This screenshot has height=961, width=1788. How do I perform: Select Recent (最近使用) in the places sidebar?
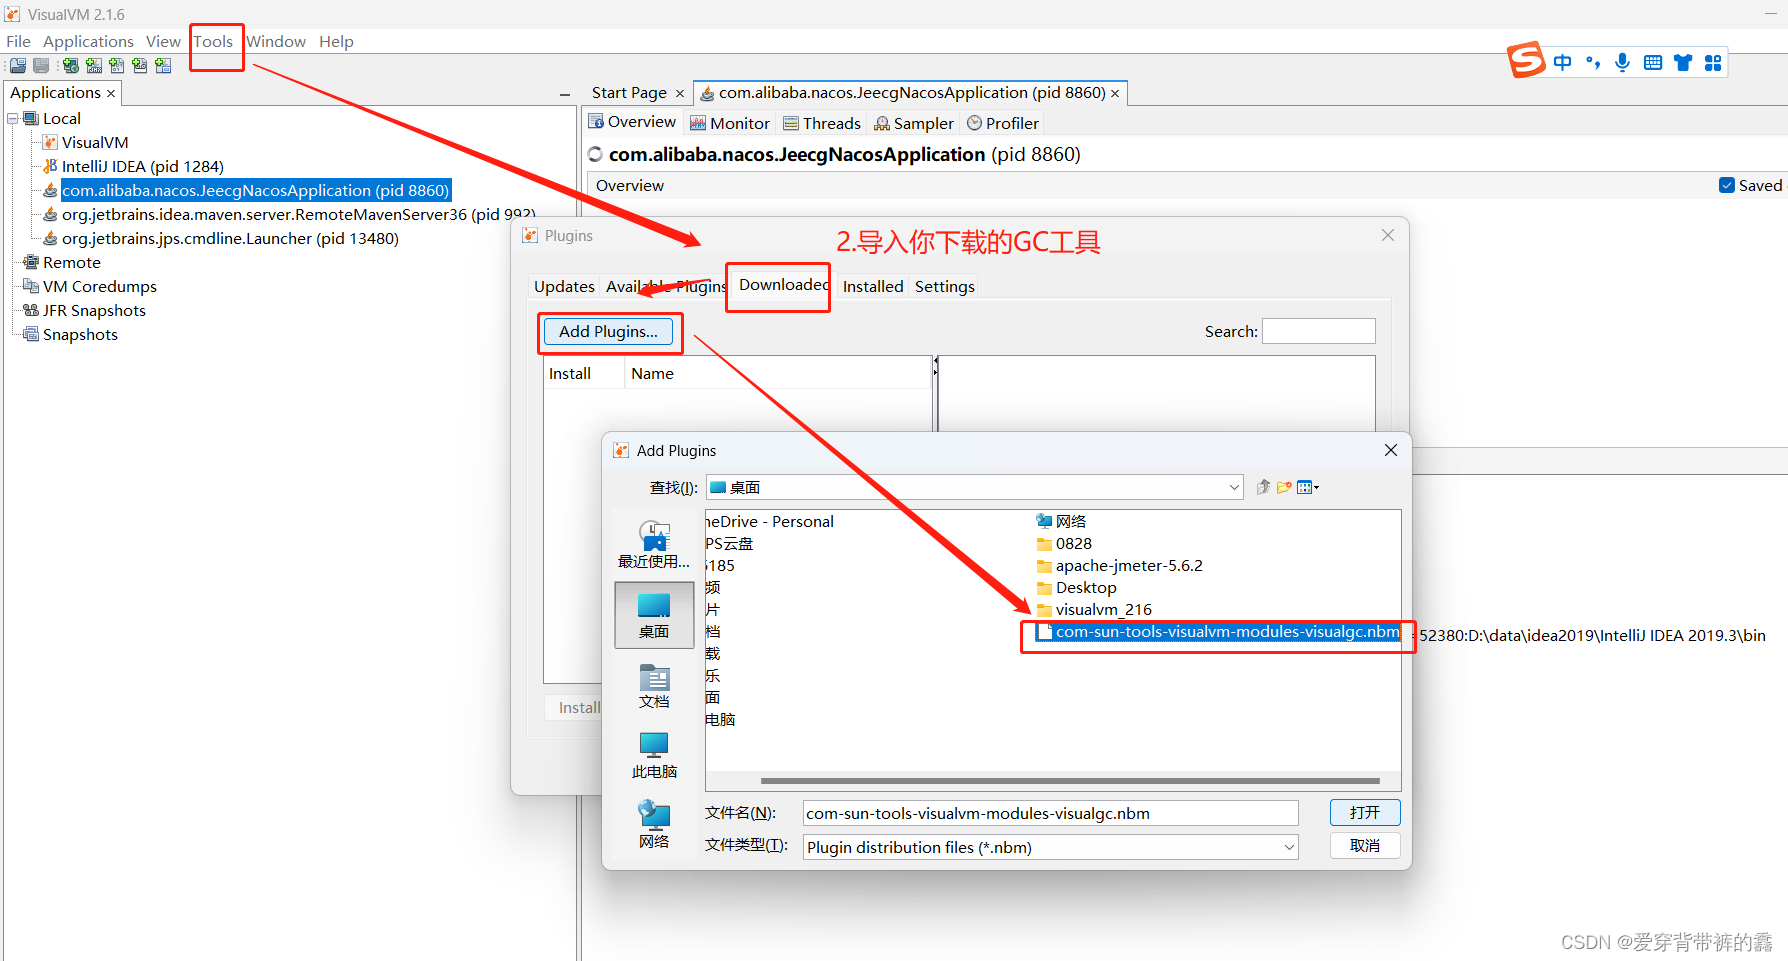coord(654,545)
